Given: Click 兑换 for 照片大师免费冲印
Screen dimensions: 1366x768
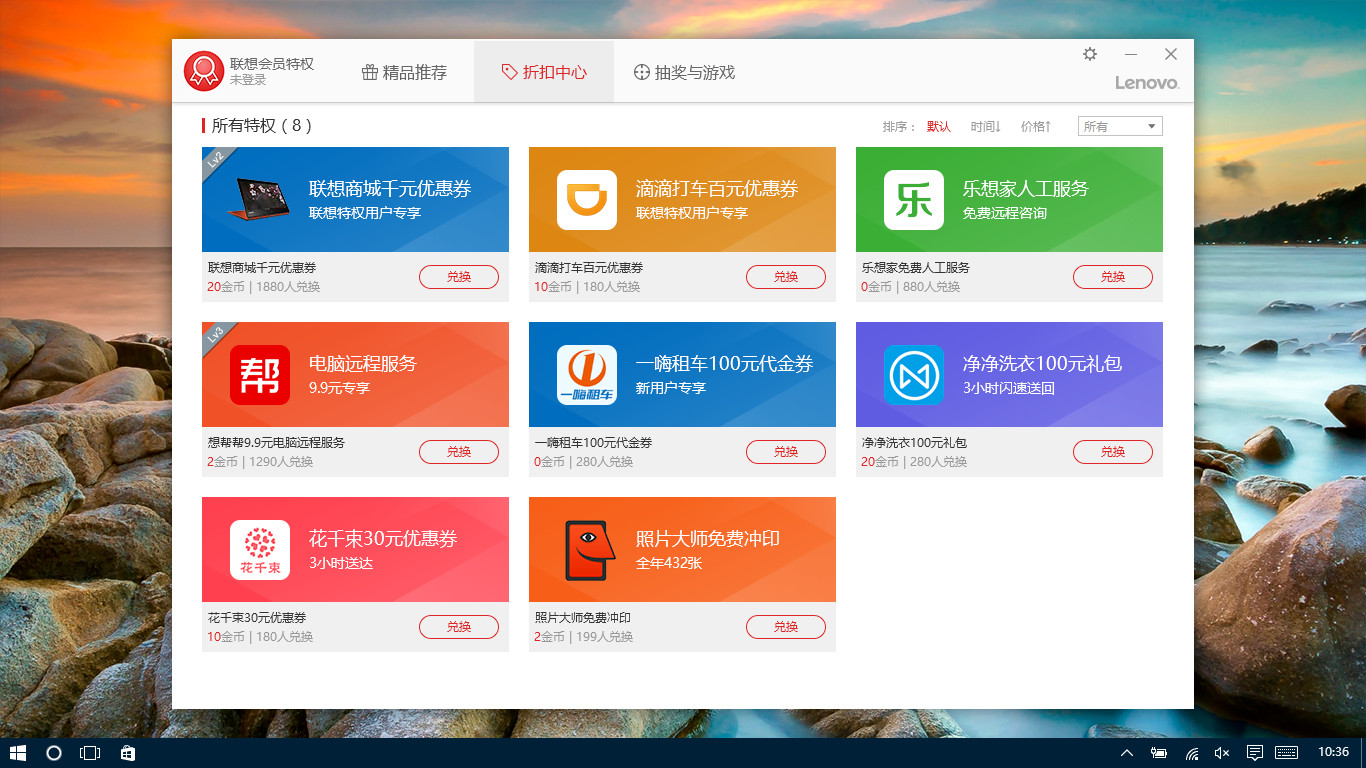Looking at the screenshot, I should pos(785,627).
